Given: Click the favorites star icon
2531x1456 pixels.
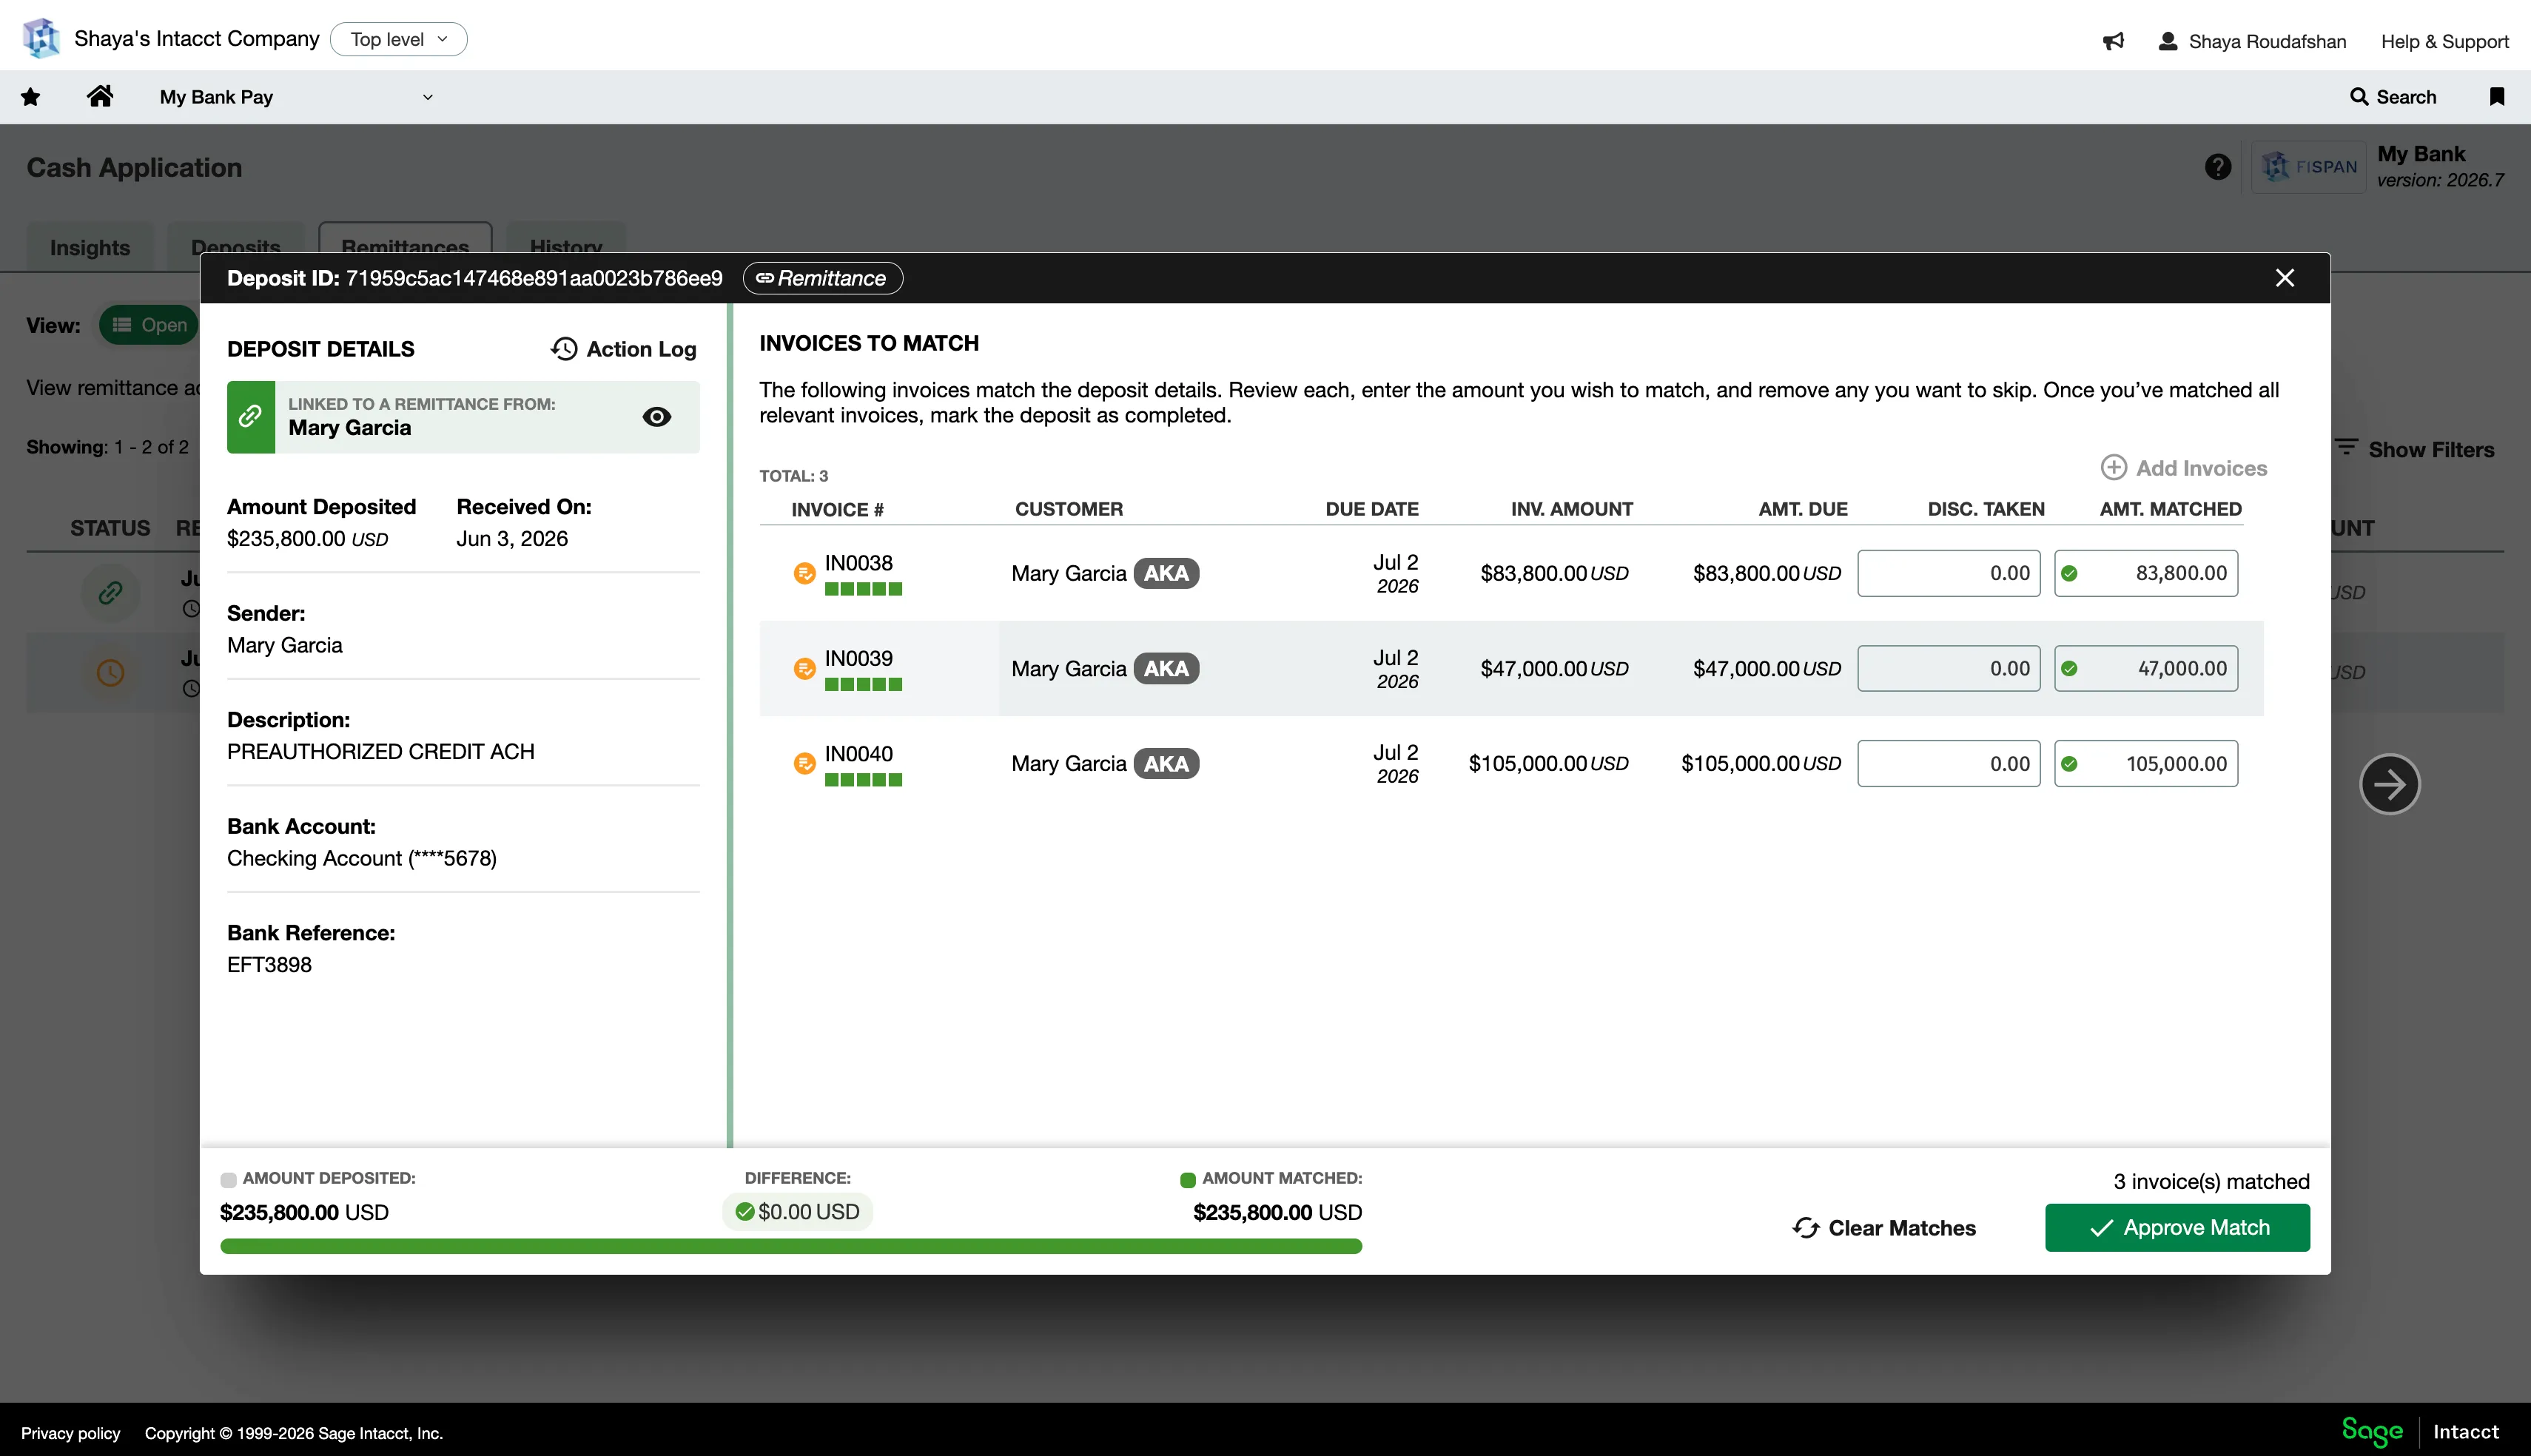Looking at the screenshot, I should (x=31, y=97).
